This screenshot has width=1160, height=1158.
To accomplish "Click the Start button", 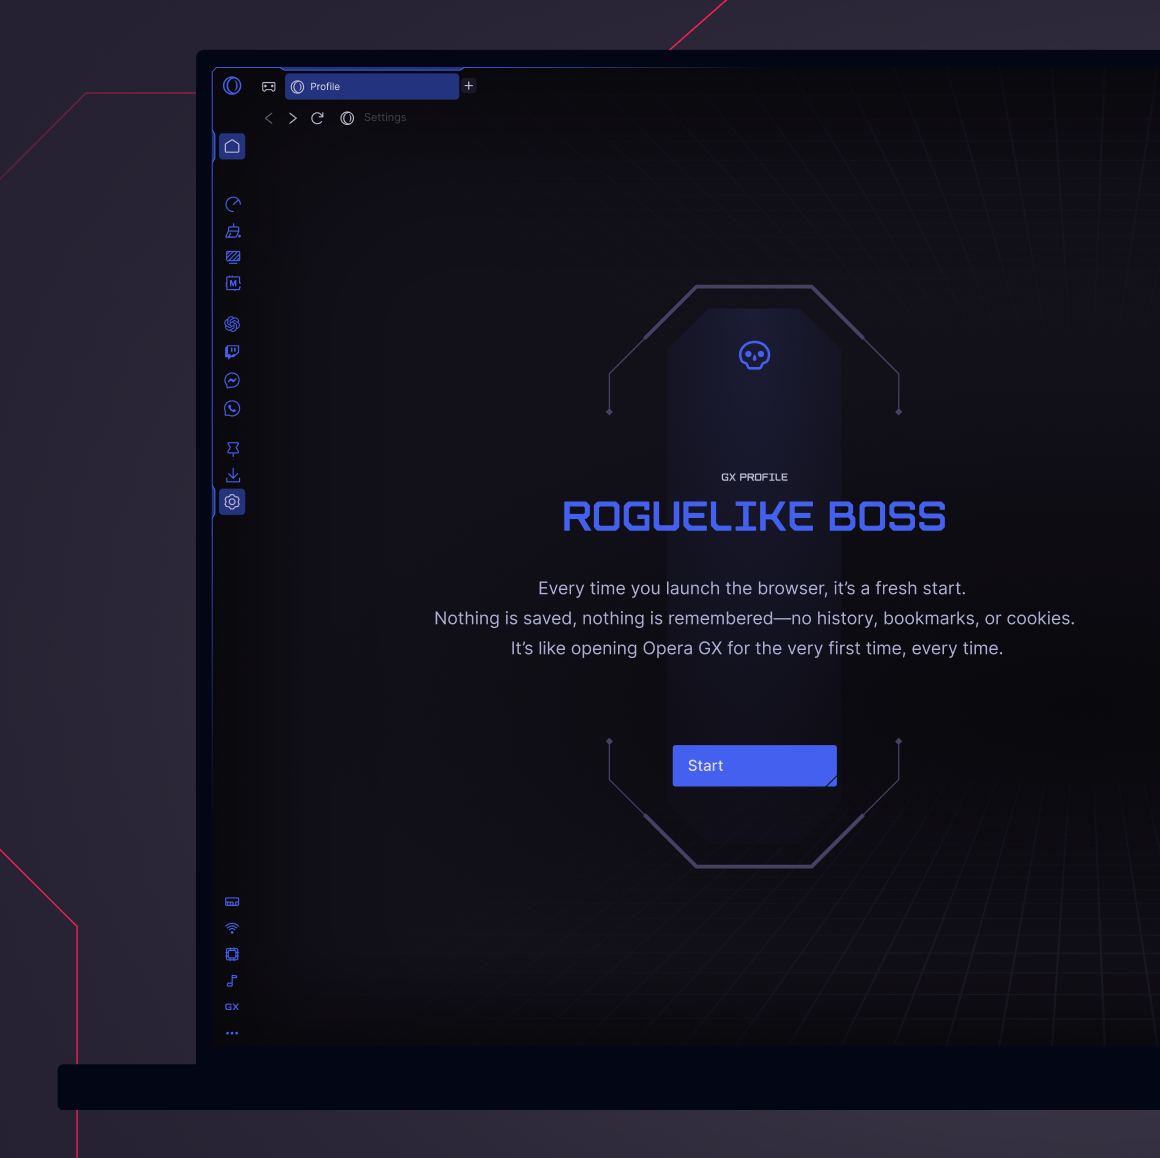I will [x=754, y=765].
